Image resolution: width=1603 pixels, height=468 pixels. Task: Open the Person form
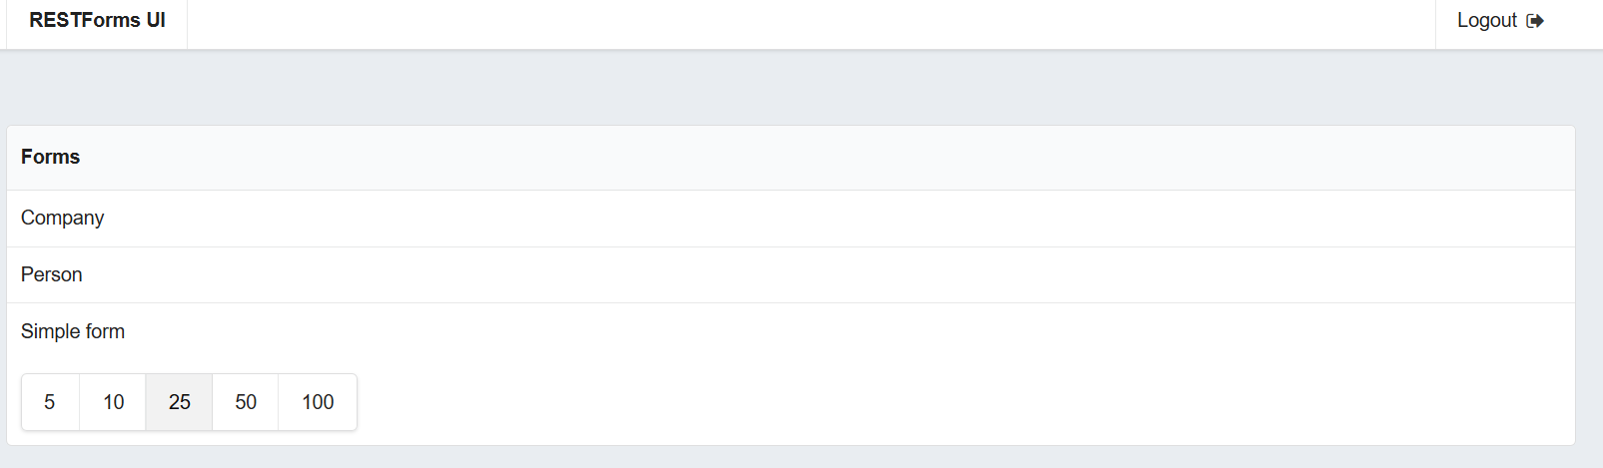pos(52,275)
